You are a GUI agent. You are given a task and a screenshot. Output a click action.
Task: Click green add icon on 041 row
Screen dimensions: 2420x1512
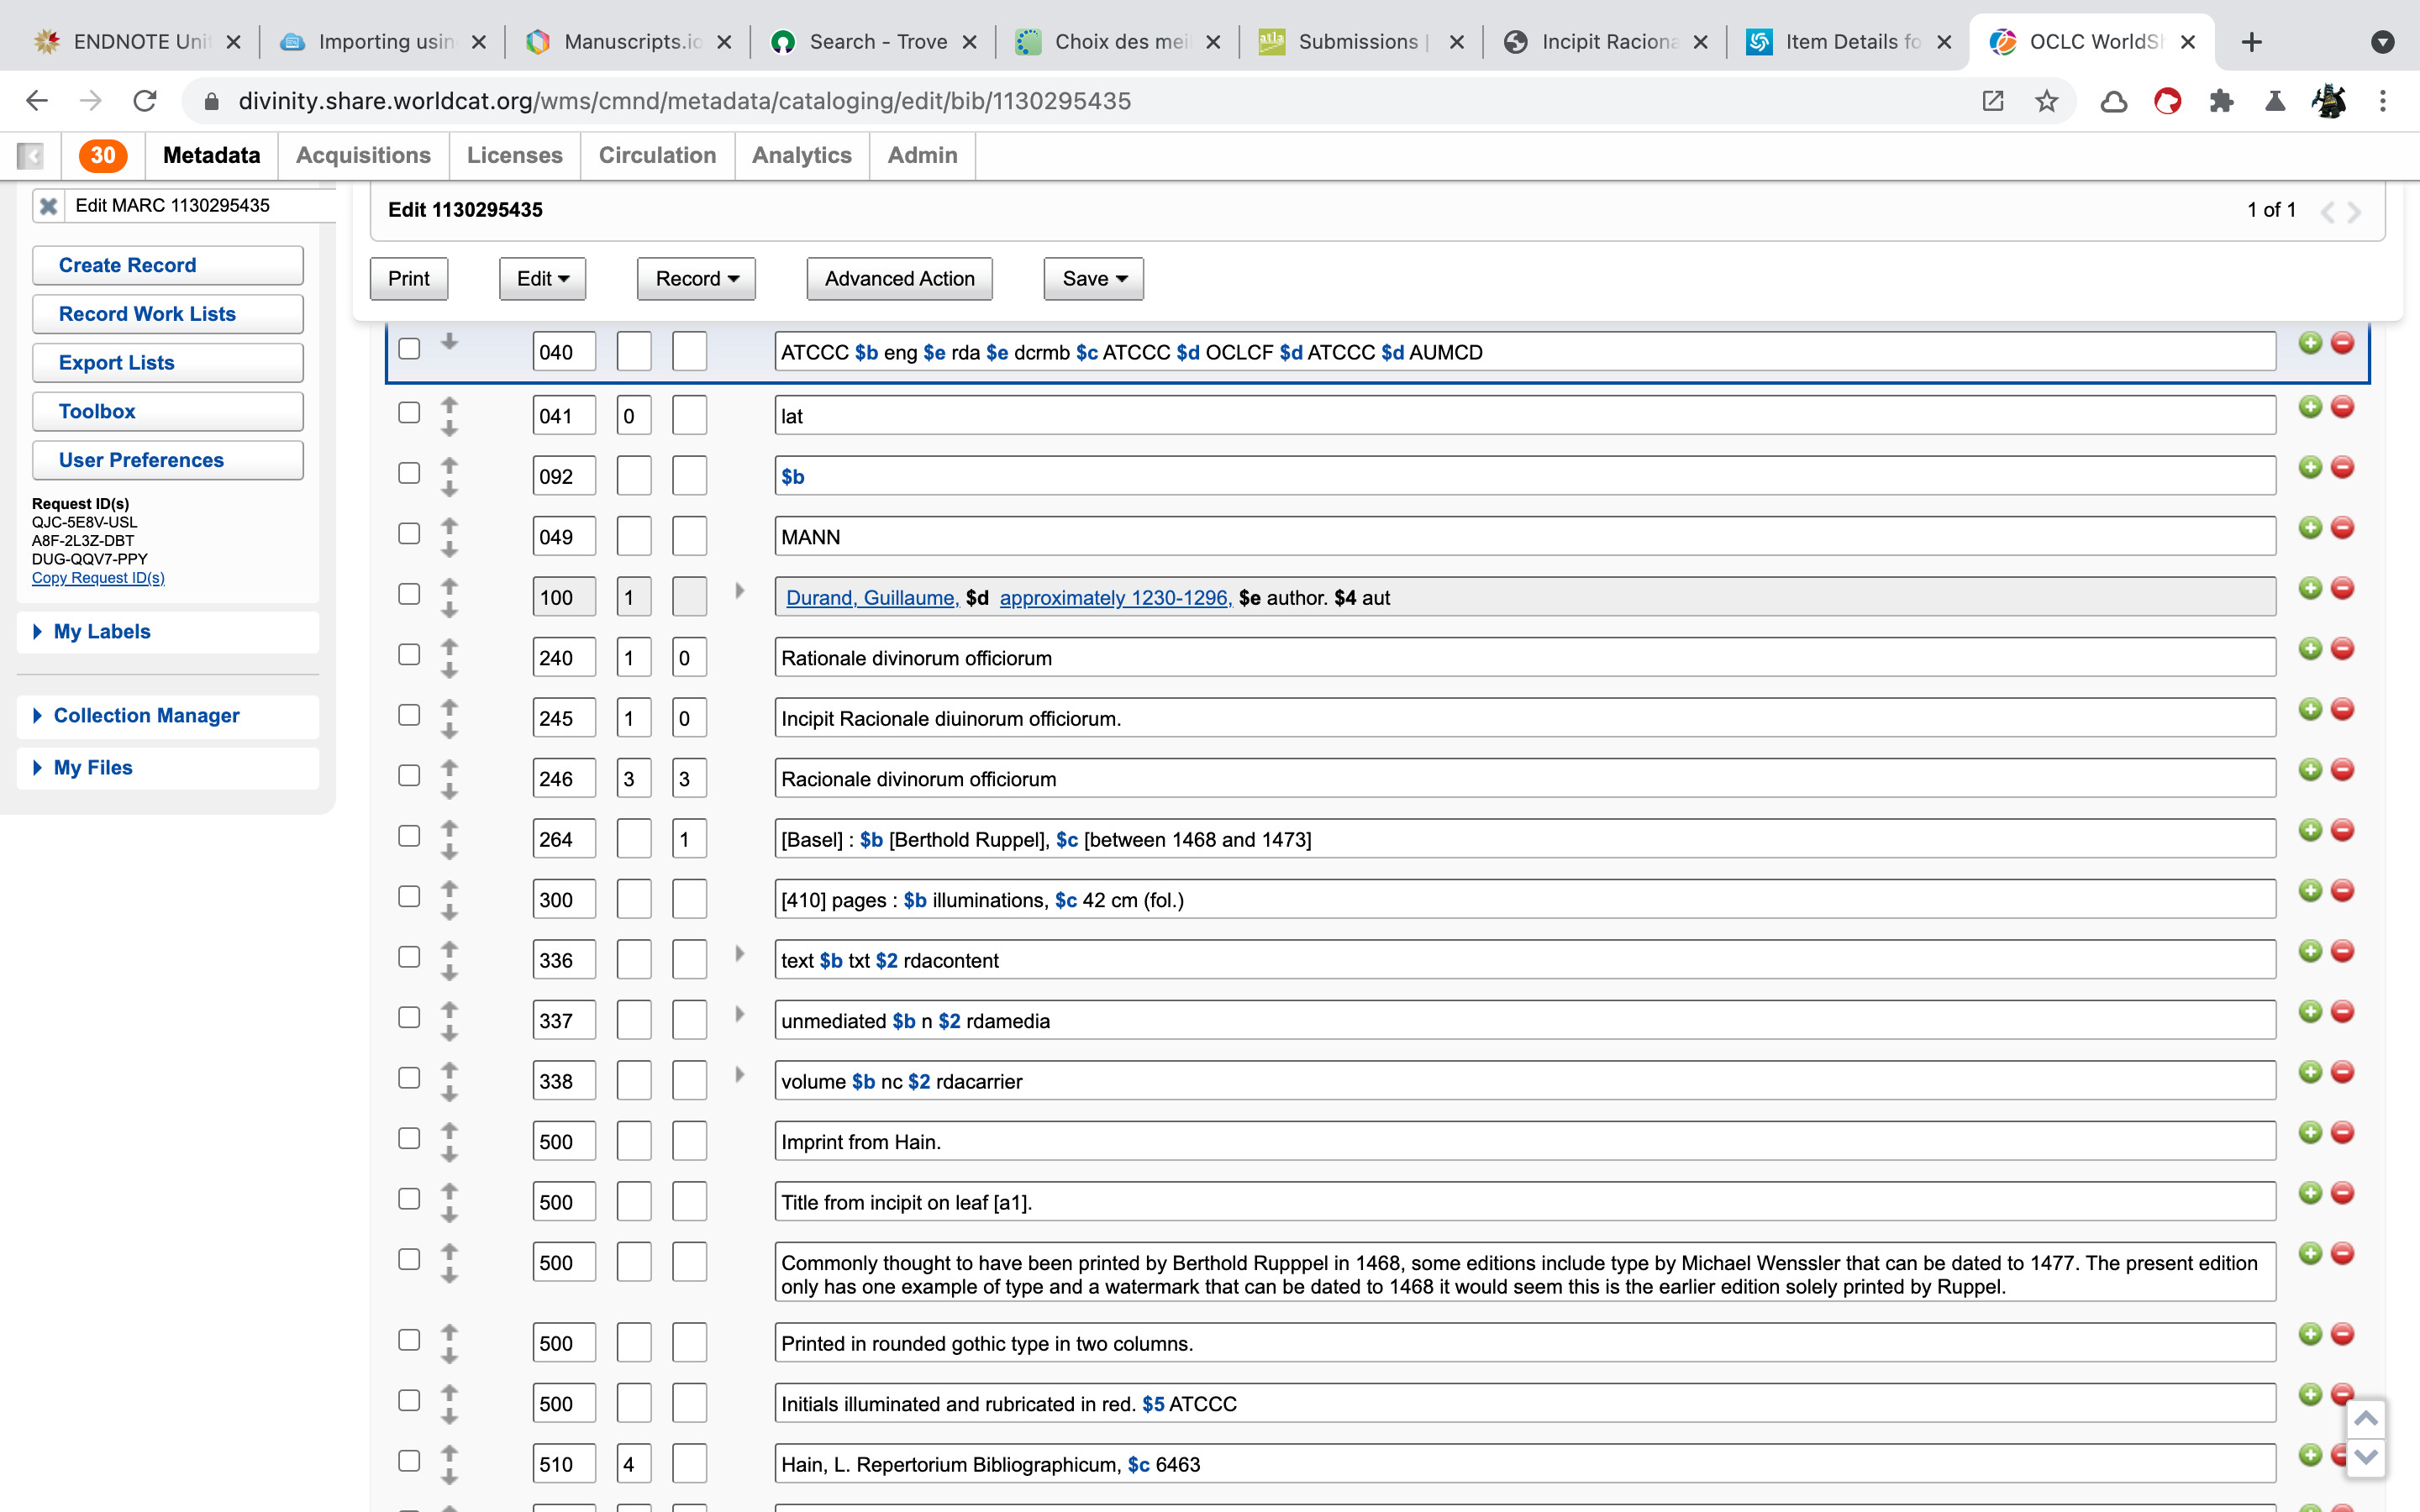(2309, 407)
